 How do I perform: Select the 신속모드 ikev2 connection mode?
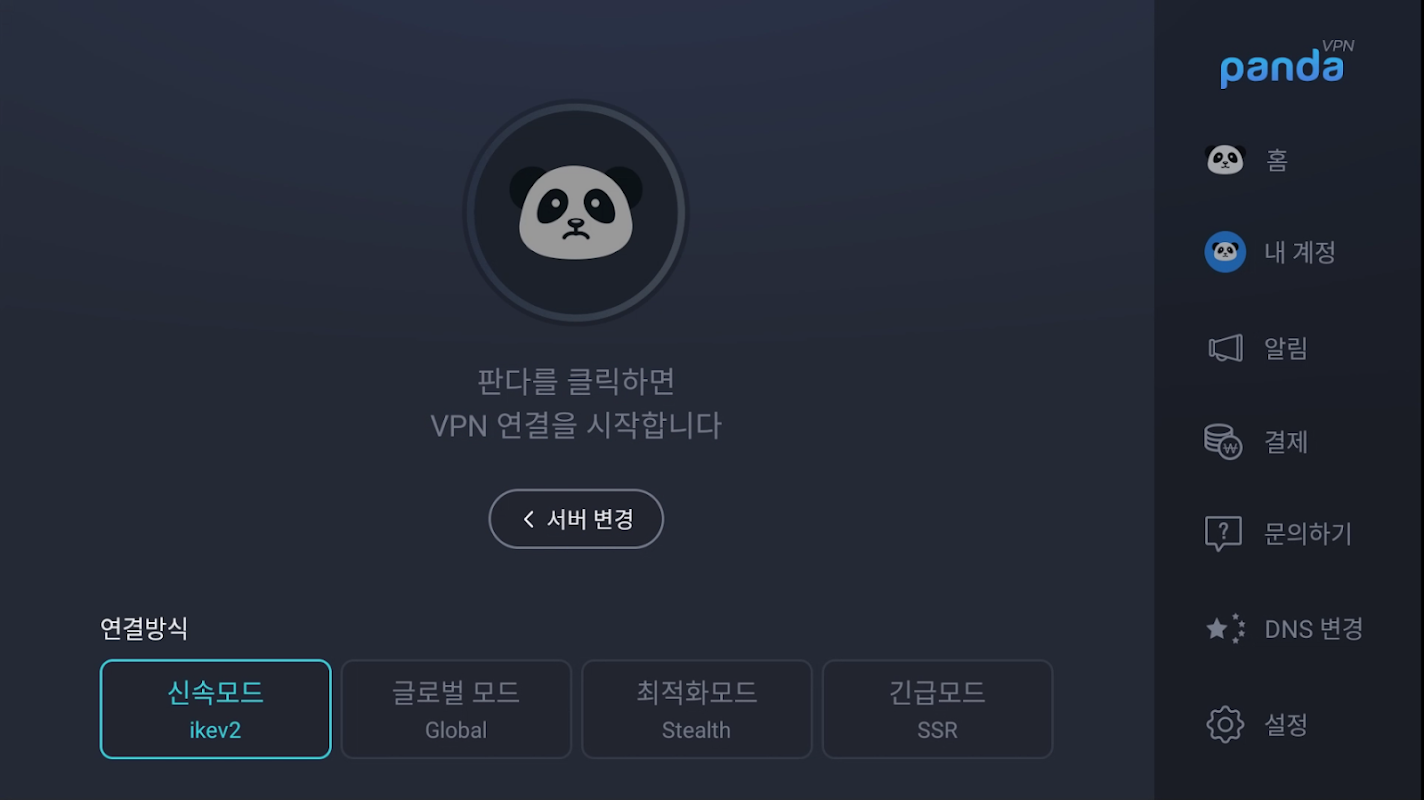[x=215, y=709]
